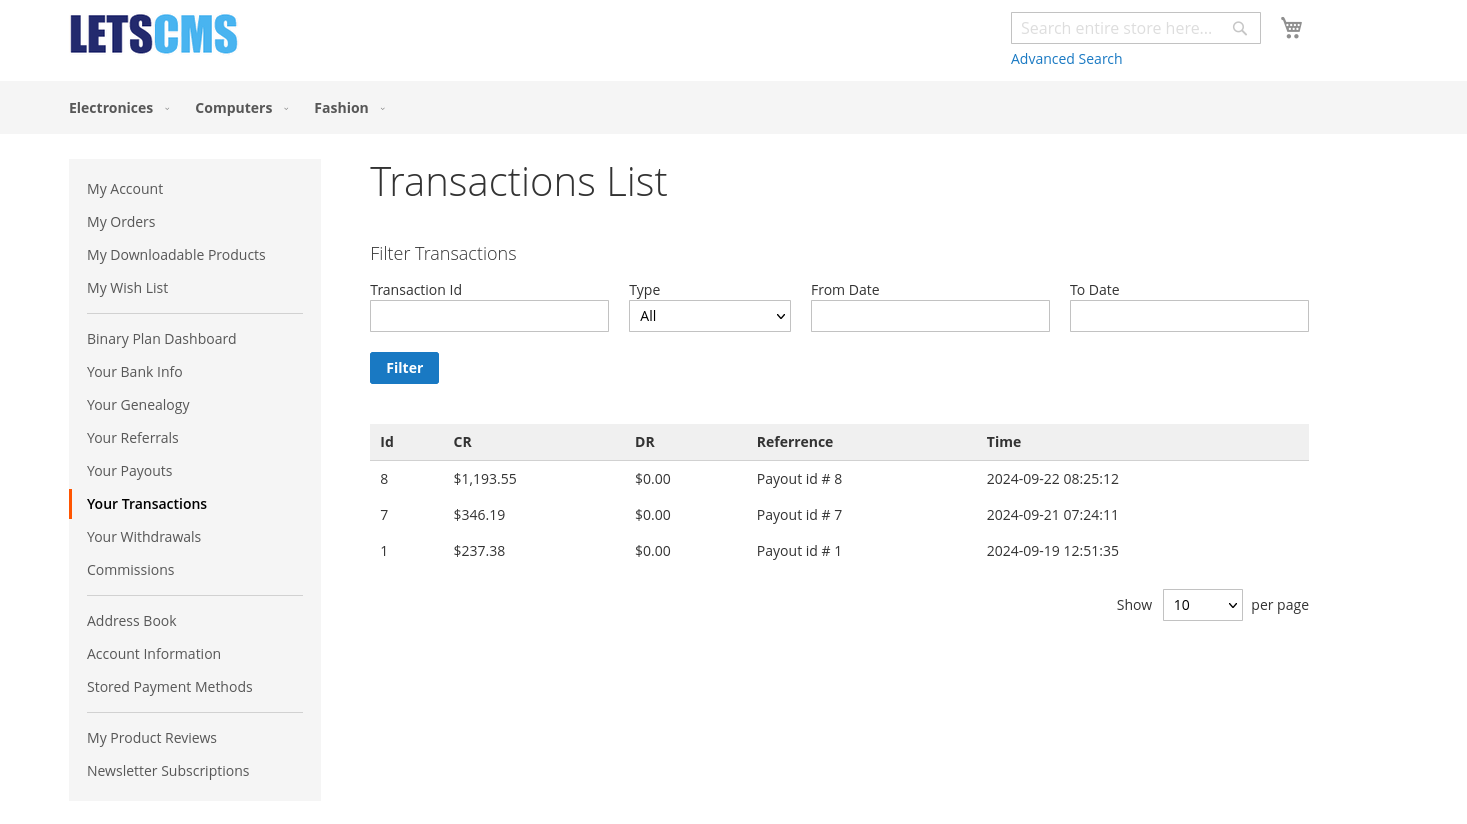Go to Binary Plan Dashboard
Image resolution: width=1467 pixels, height=824 pixels.
(x=161, y=339)
